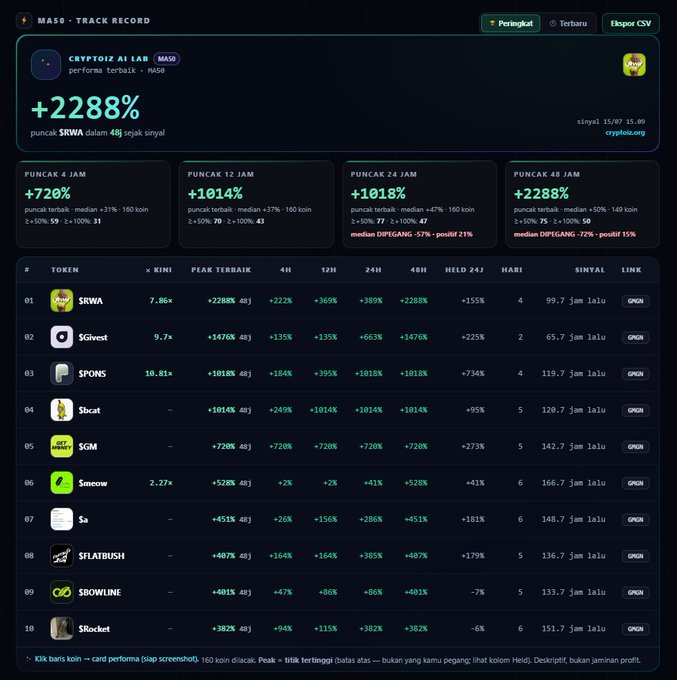Select the Puncak 24 Jam stat card
The width and height of the screenshot is (677, 680).
(x=419, y=204)
